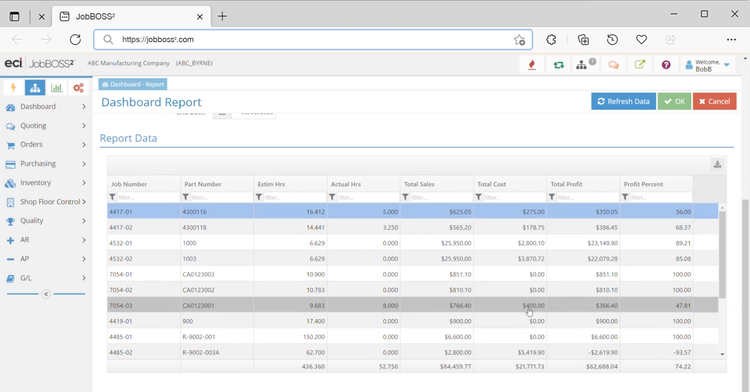This screenshot has height=392, width=750.
Task: Sort by Job Number column header
Action: (x=143, y=184)
